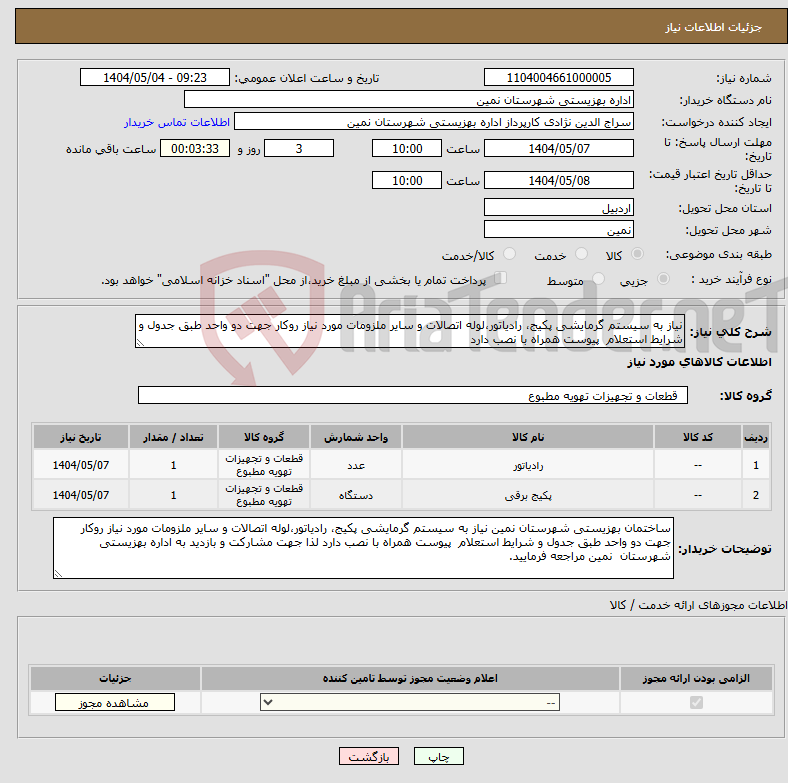Click the جزئیات اطلاعات نیاز header bar

401,26
